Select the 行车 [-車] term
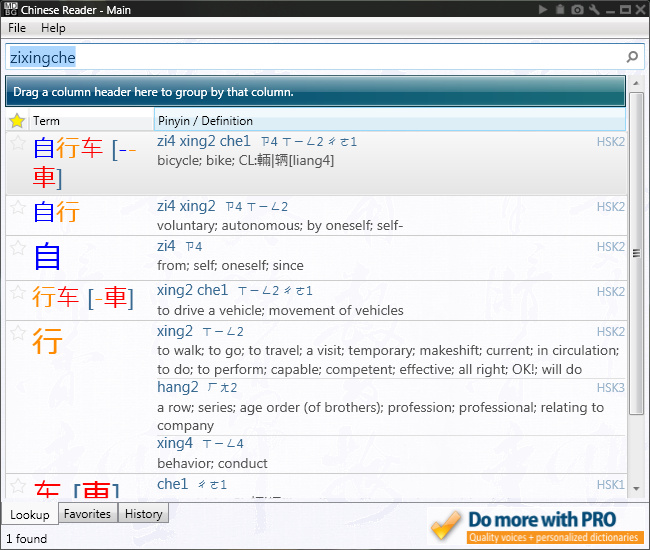This screenshot has height=550, width=650. 83,297
